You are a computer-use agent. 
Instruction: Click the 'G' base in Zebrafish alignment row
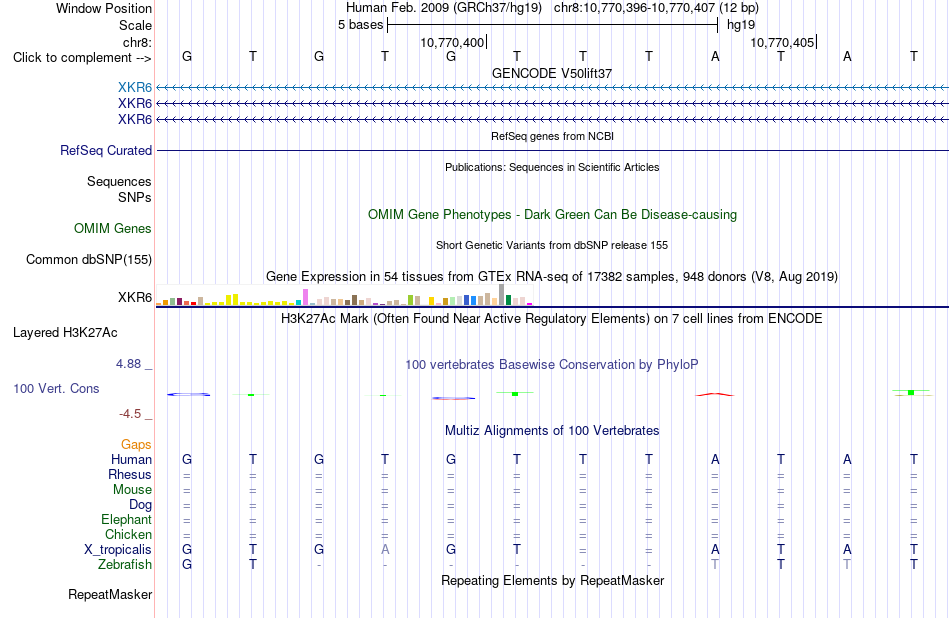(187, 564)
